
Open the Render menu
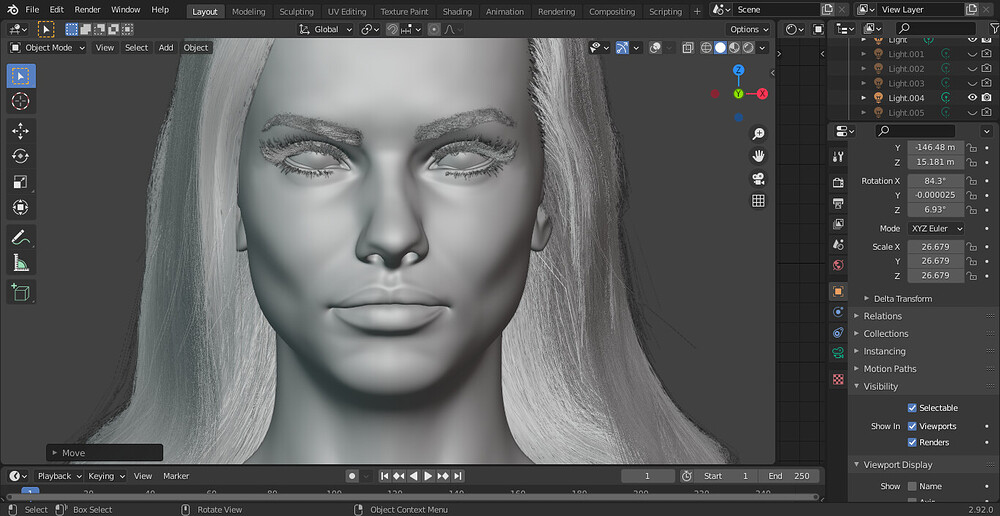click(87, 10)
